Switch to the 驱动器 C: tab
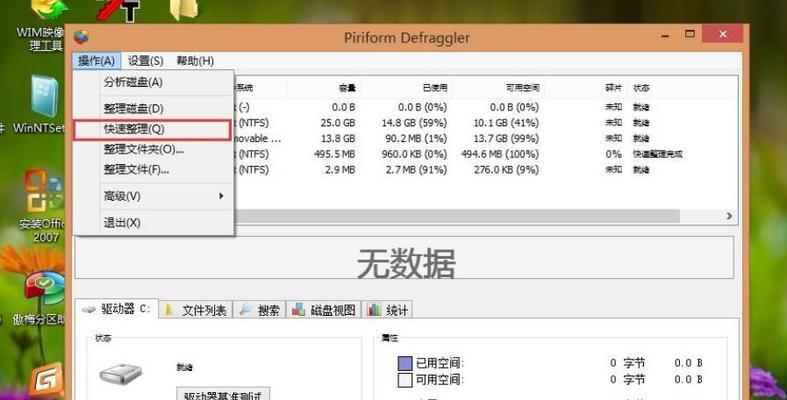The image size is (787, 400). click(117, 309)
